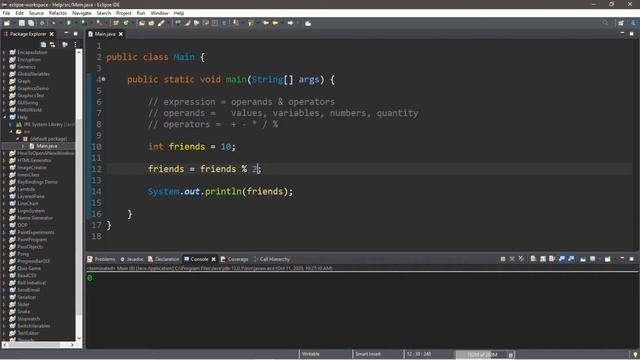Viewport: 640px width, 360px height.
Task: Maximize the Package Explorer panel
Action: (76, 33)
